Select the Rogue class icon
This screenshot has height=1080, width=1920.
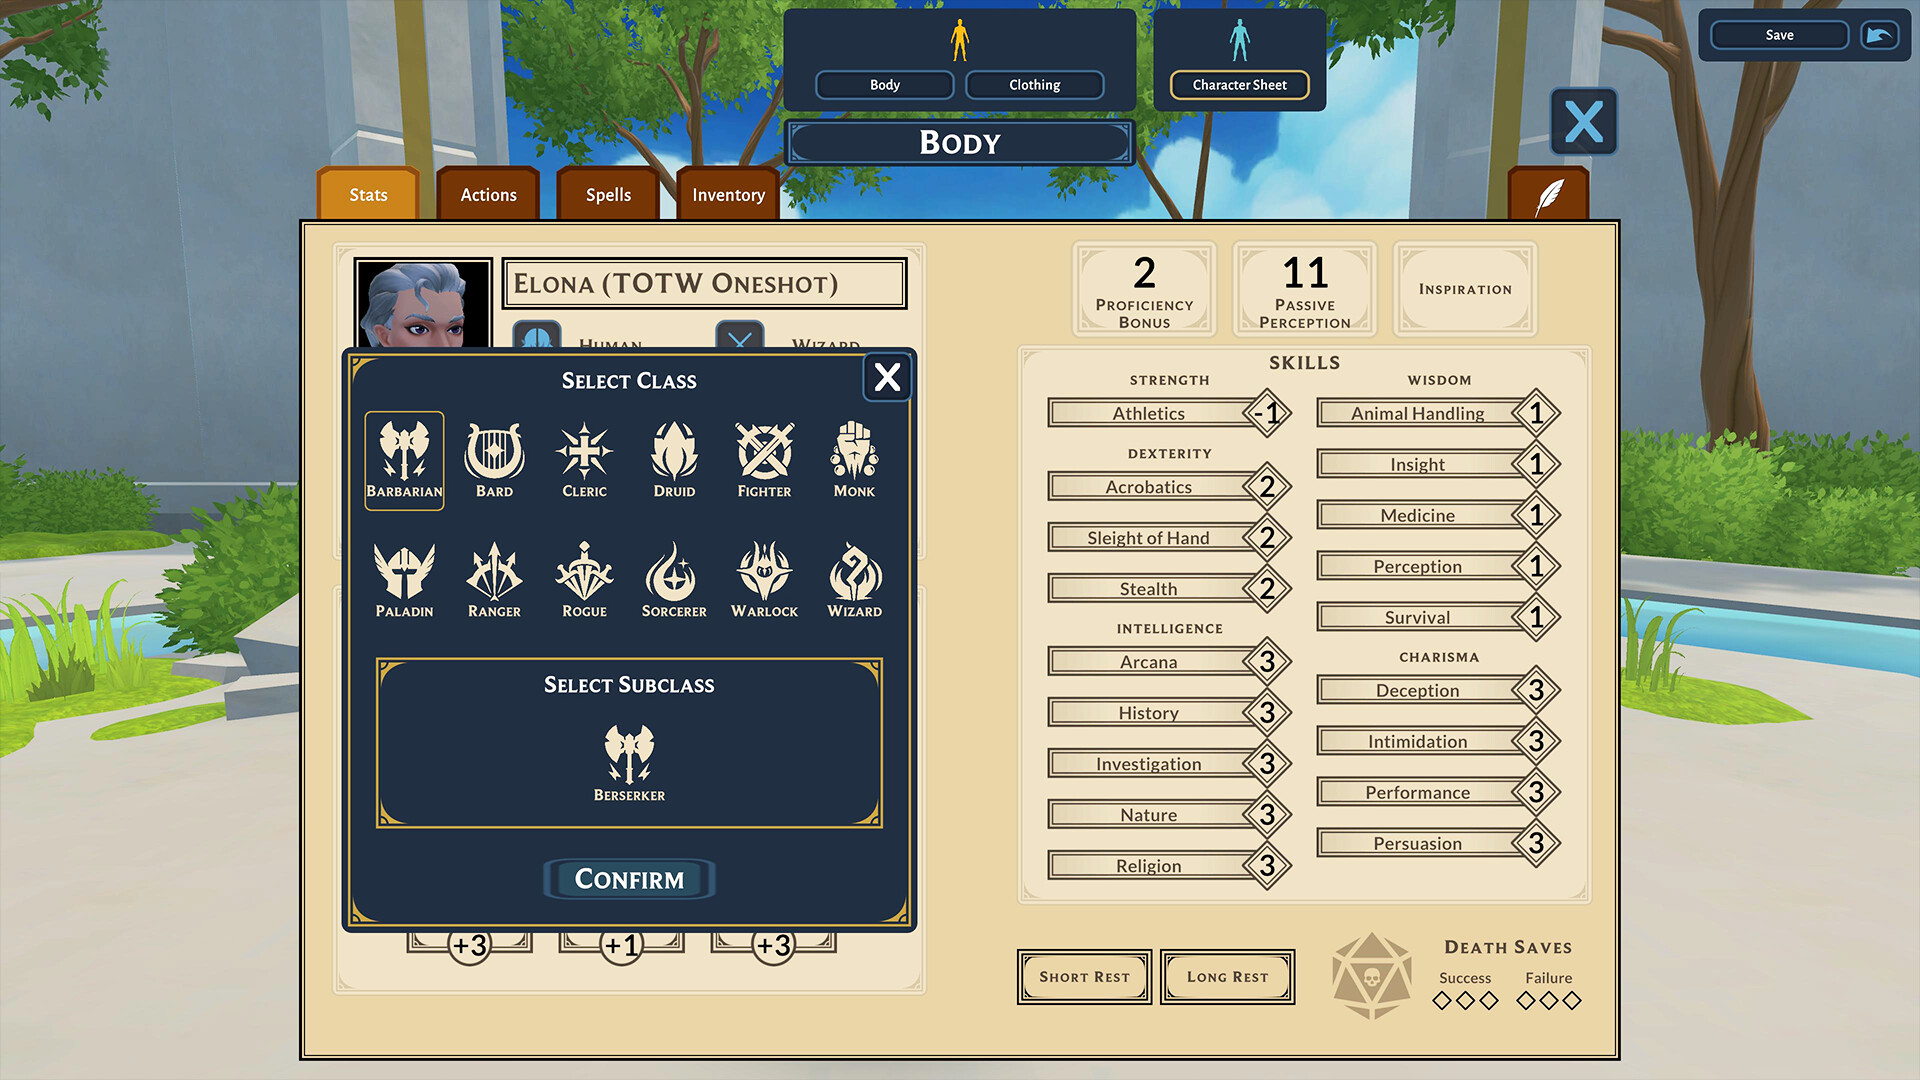coord(583,572)
